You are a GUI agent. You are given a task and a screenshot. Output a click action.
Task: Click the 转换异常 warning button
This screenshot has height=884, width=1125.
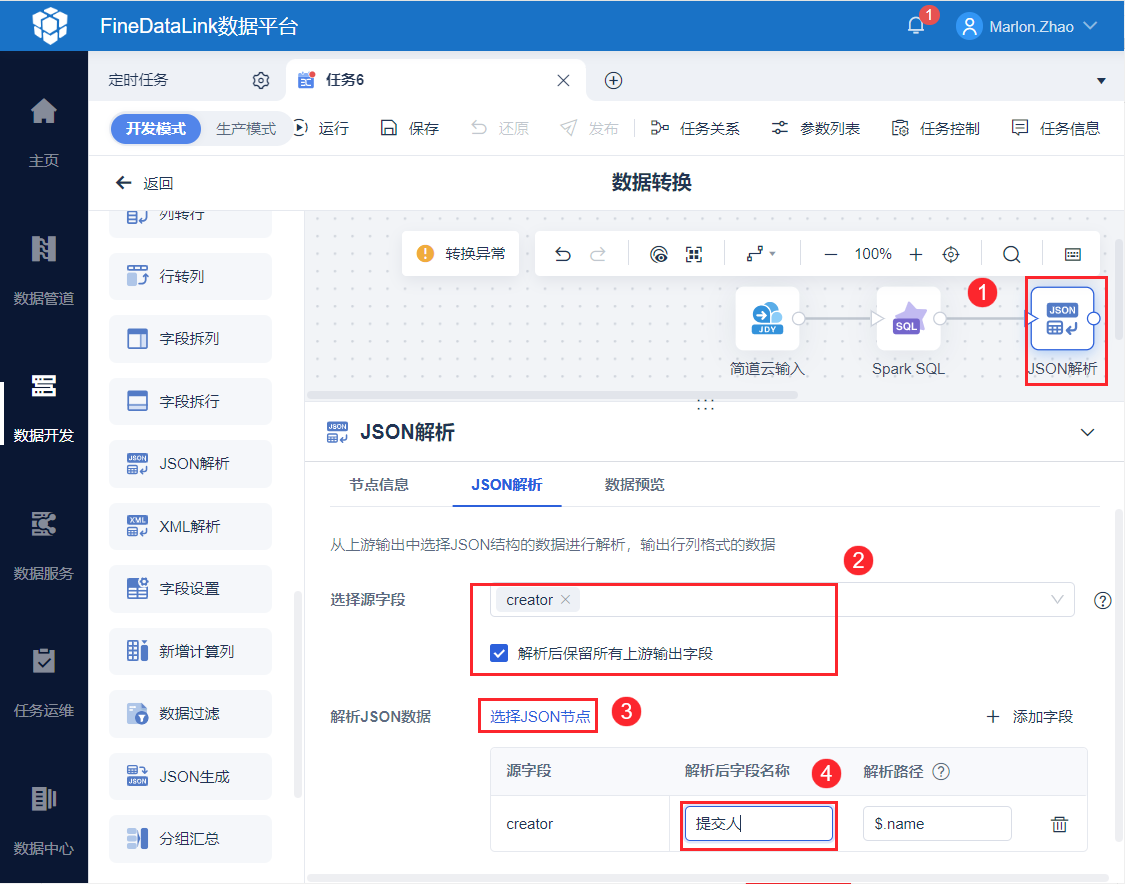pyautogui.click(x=461, y=253)
